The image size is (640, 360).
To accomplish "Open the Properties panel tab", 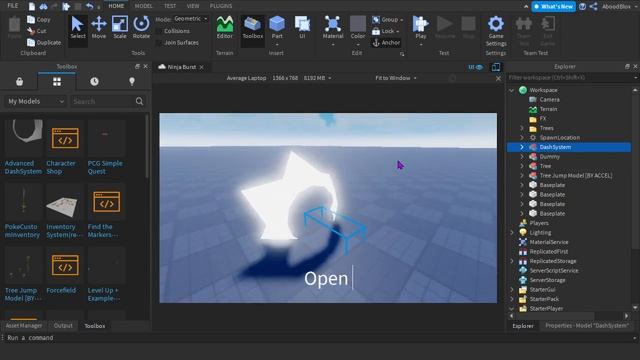I will 587,326.
